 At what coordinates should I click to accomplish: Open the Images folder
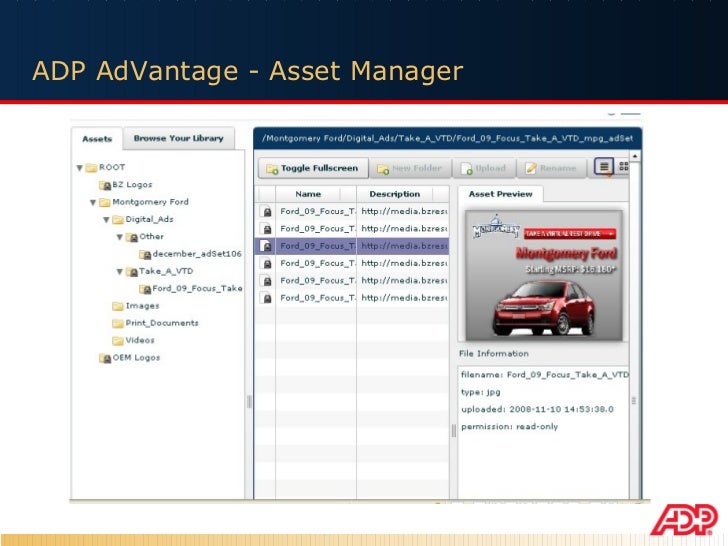click(x=136, y=306)
